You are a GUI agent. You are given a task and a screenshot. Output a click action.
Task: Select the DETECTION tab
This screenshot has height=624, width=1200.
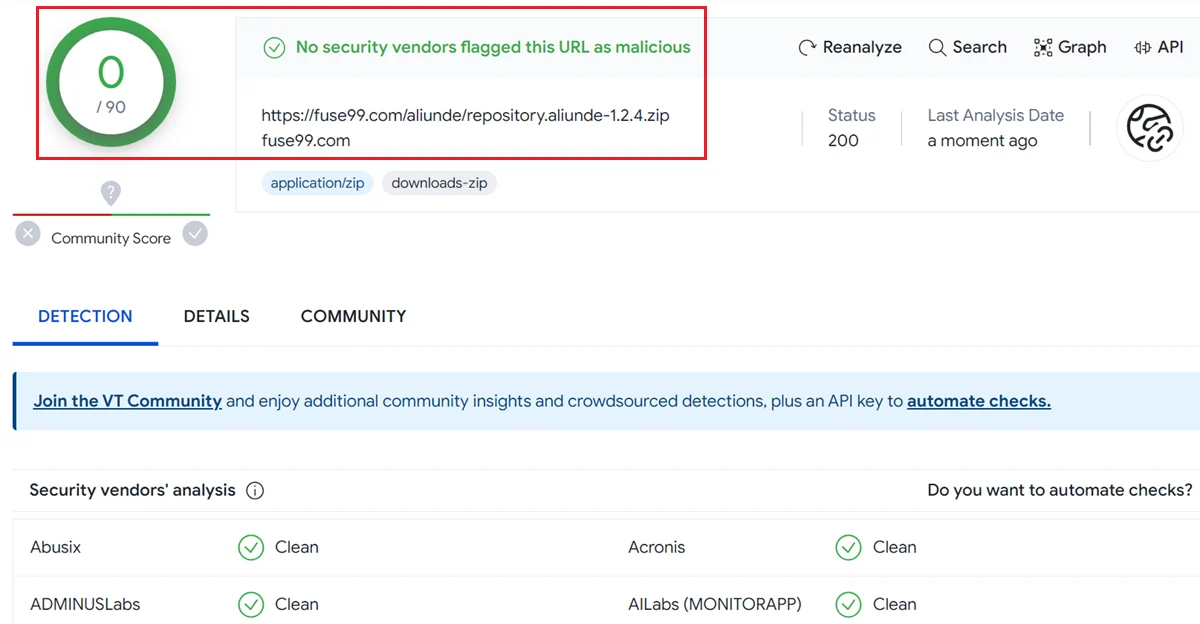point(85,316)
